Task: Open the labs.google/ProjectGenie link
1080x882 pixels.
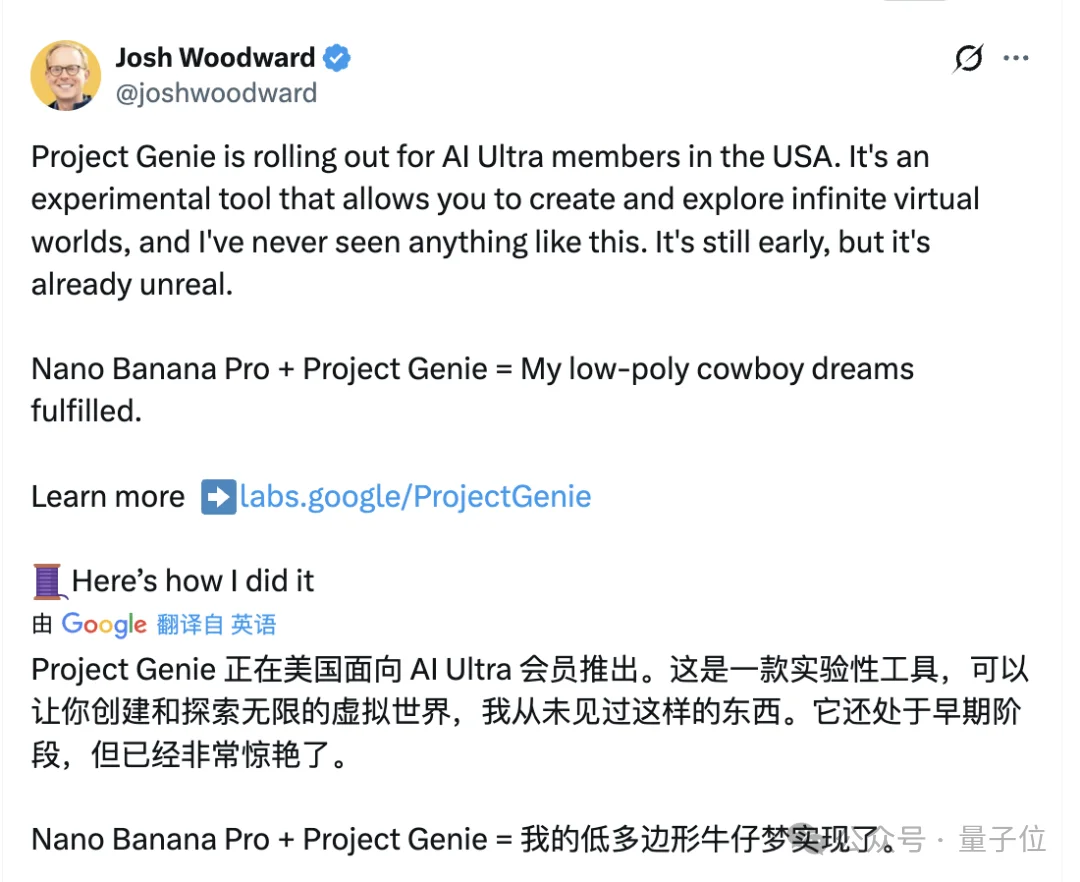Action: click(413, 496)
